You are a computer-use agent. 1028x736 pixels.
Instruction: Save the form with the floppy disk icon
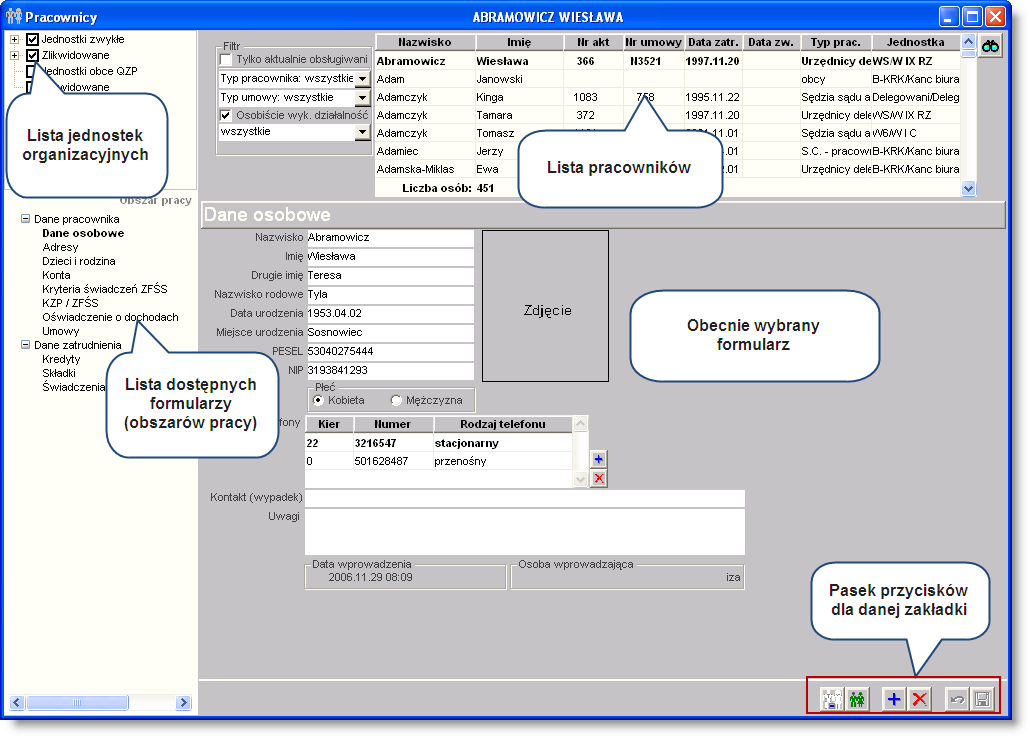point(982,699)
